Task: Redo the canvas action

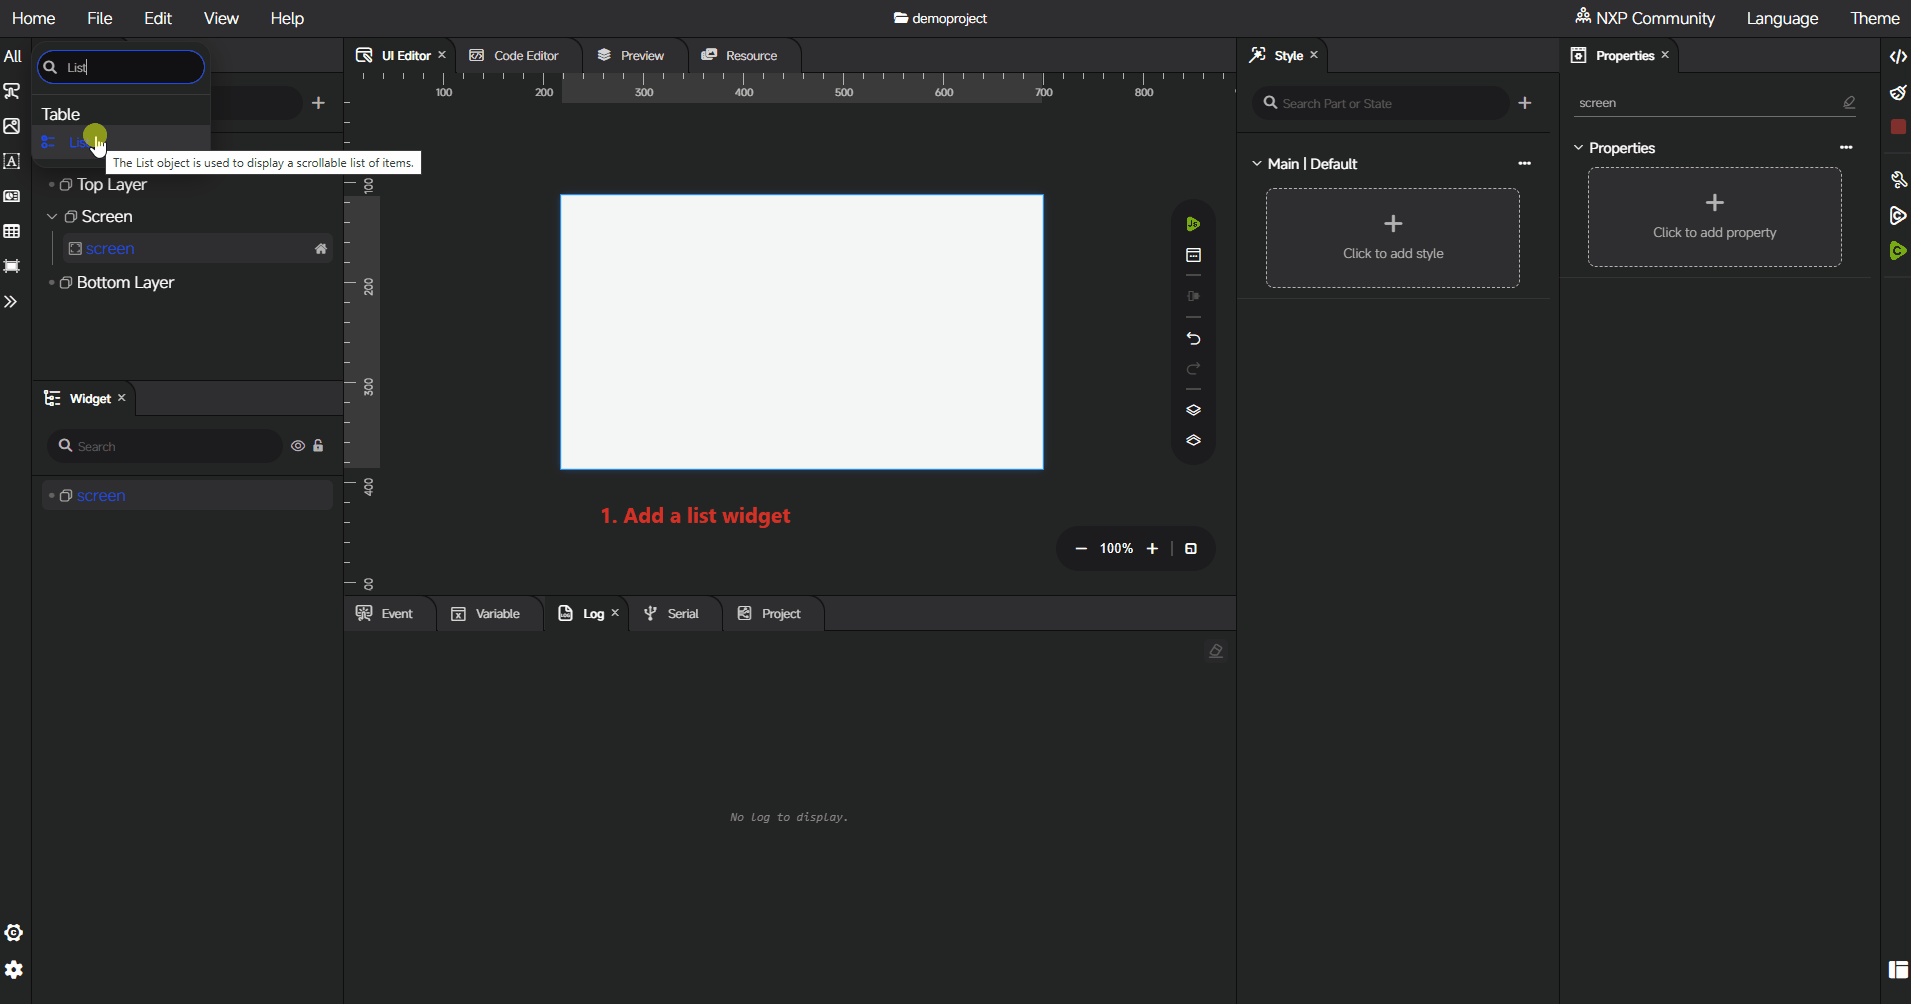Action: 1193,369
